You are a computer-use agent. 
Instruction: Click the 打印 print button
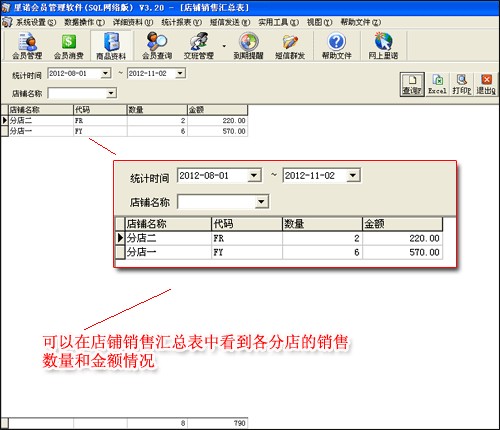click(x=462, y=84)
